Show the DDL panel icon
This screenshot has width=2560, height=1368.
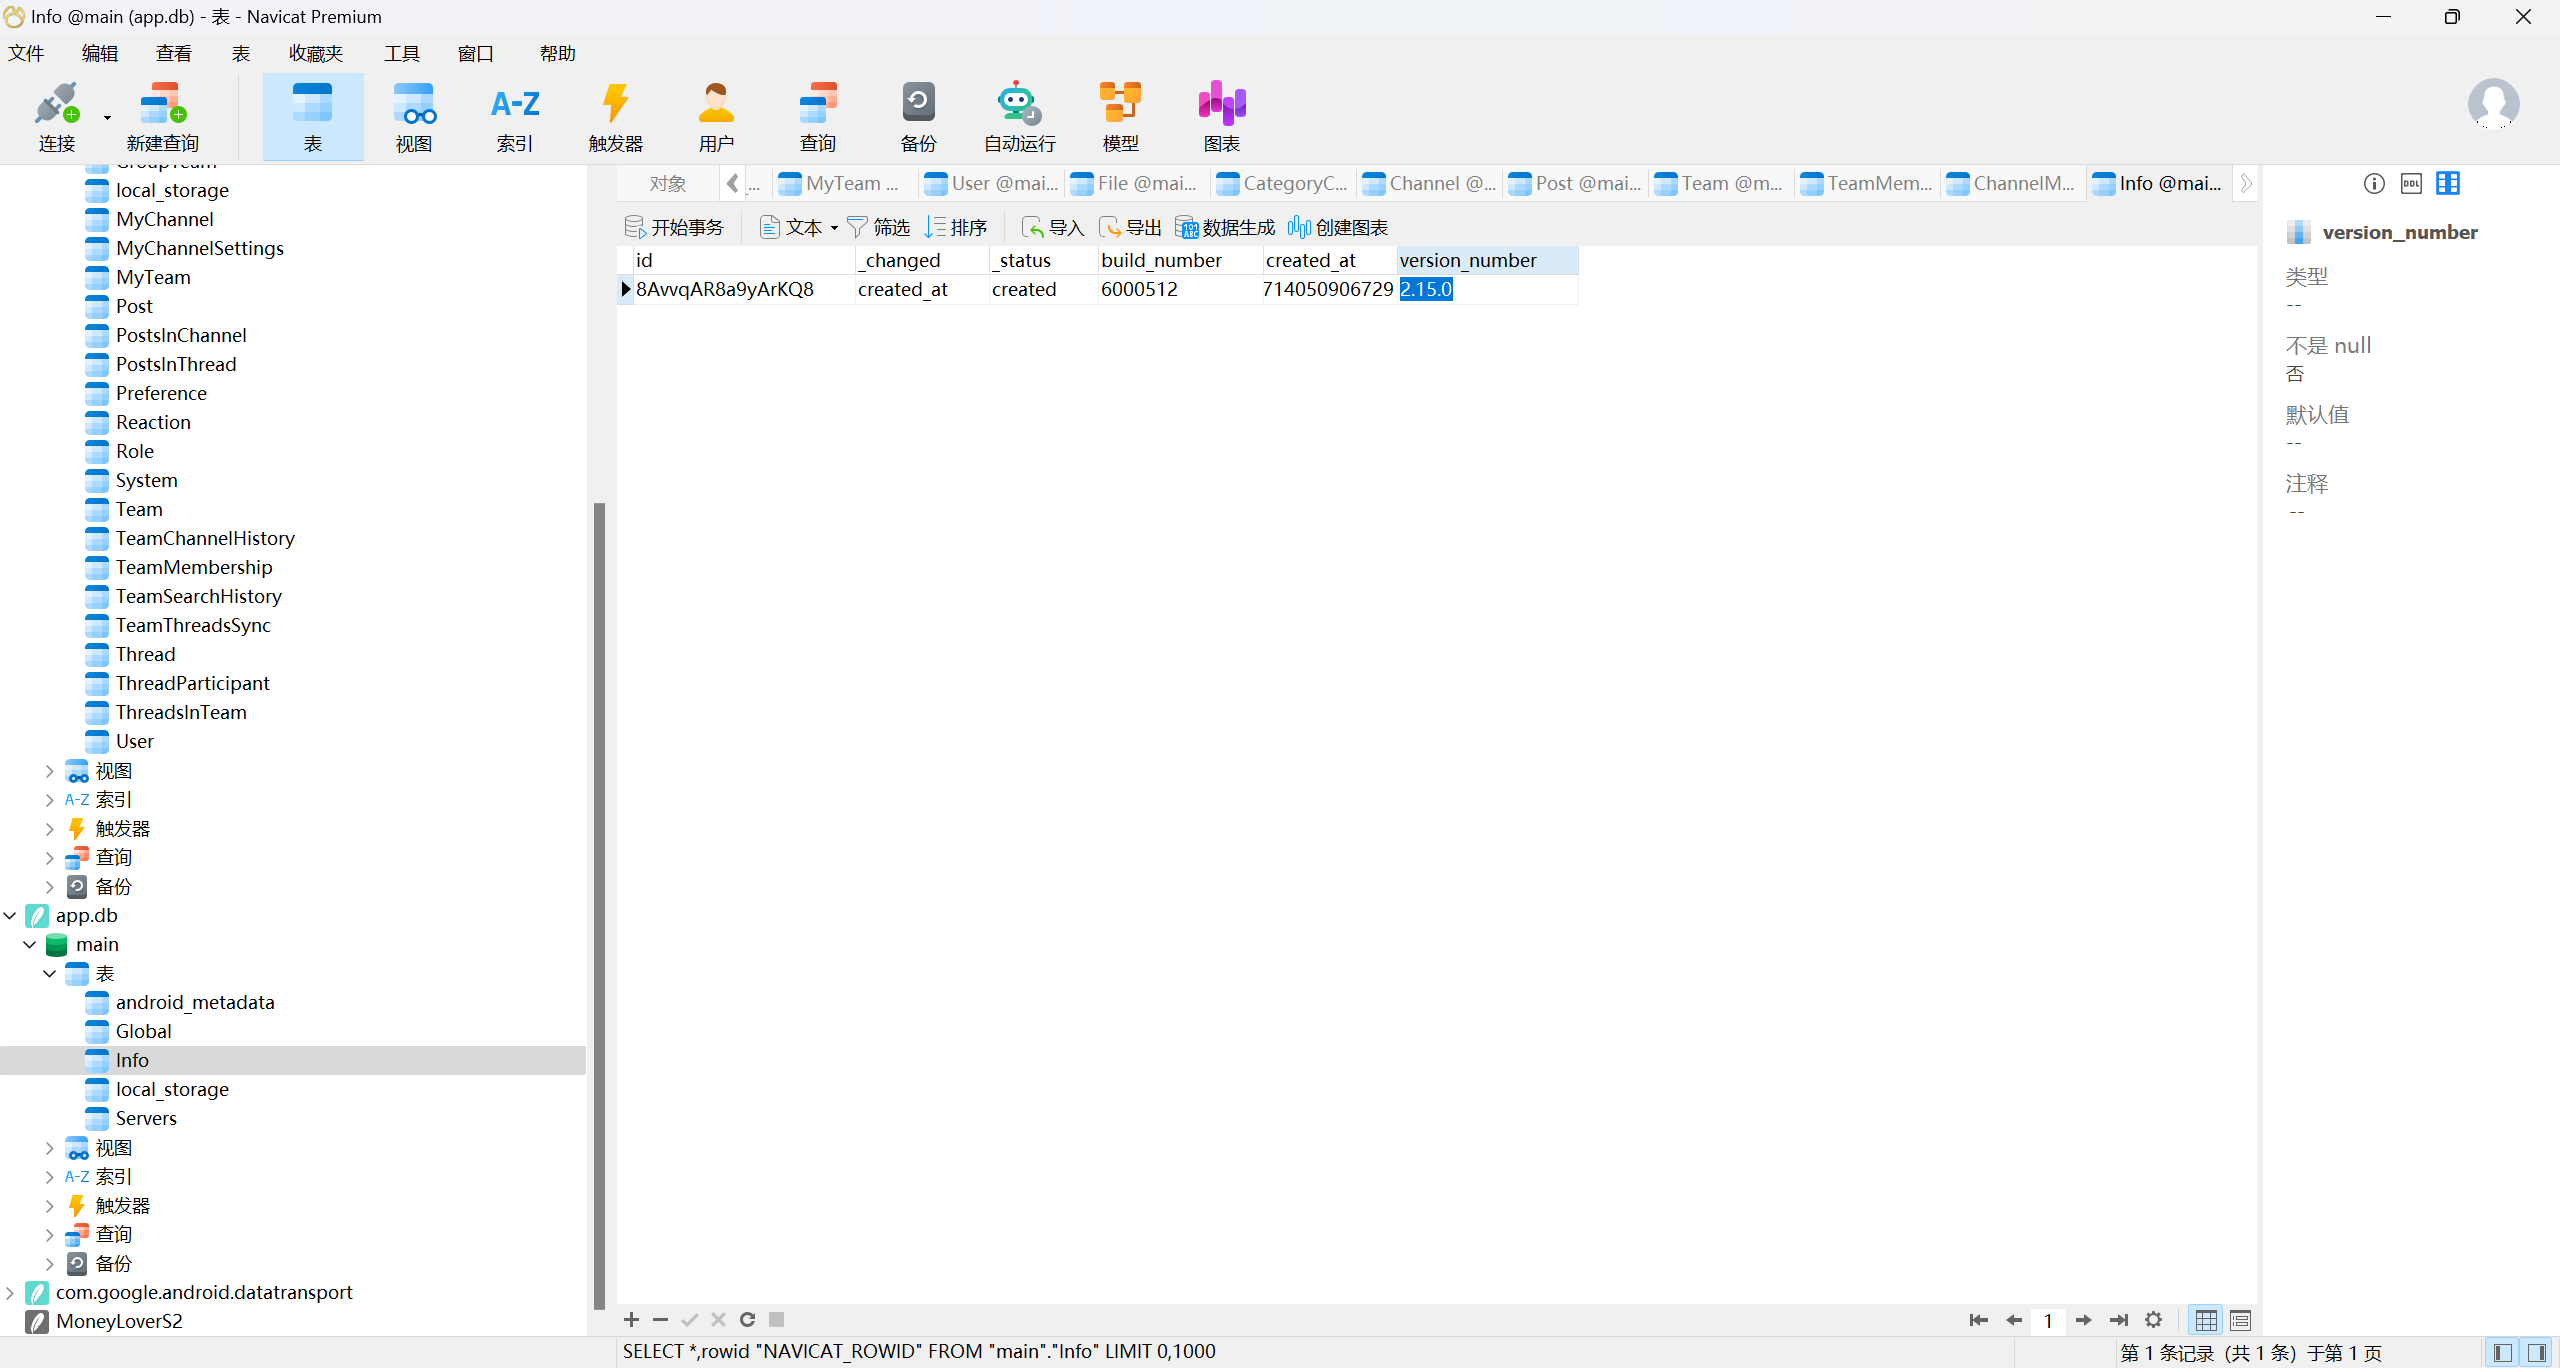[2411, 183]
